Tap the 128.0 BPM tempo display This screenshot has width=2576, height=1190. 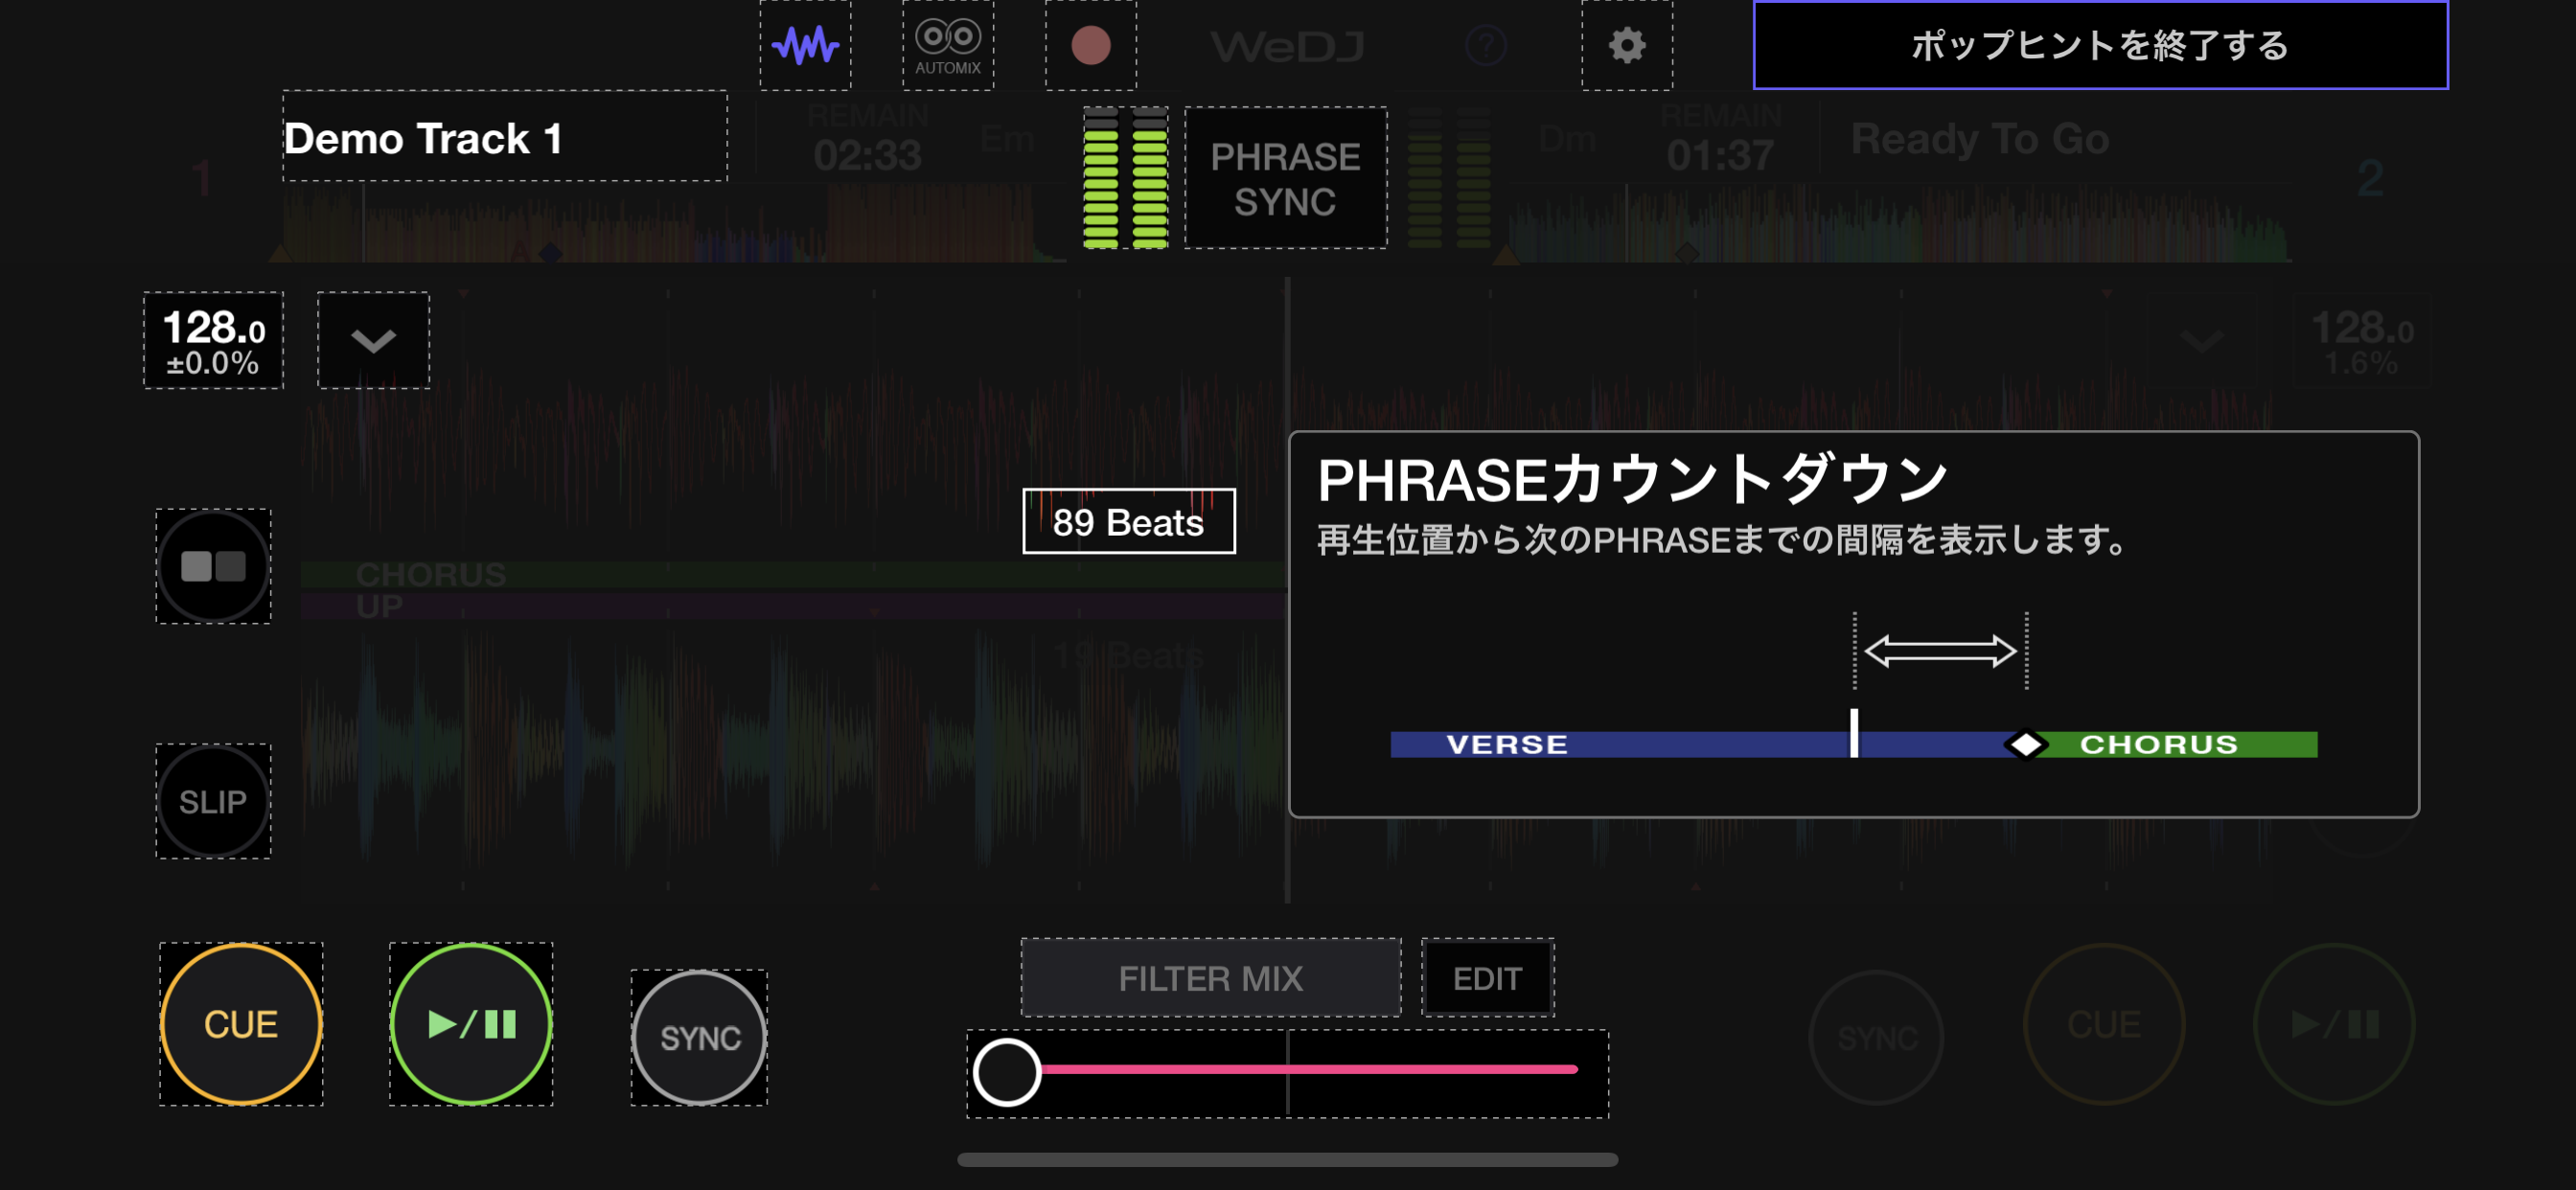[213, 340]
